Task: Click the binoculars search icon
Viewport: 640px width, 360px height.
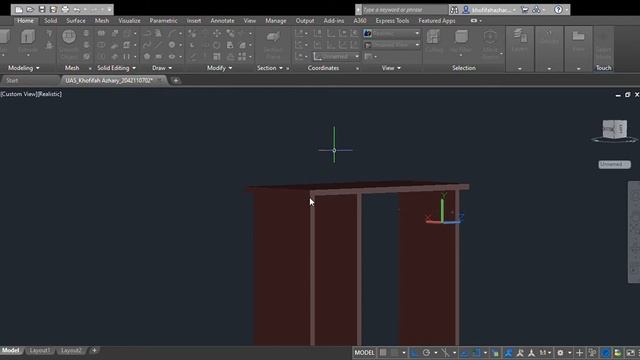Action: click(x=454, y=9)
